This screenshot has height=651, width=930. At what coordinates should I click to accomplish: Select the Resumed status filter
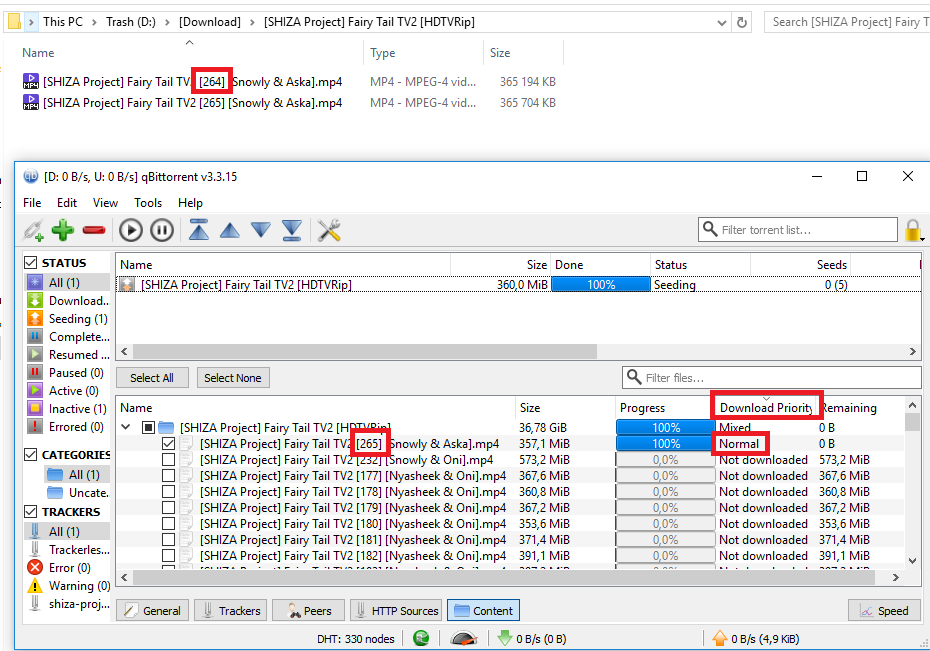(68, 355)
